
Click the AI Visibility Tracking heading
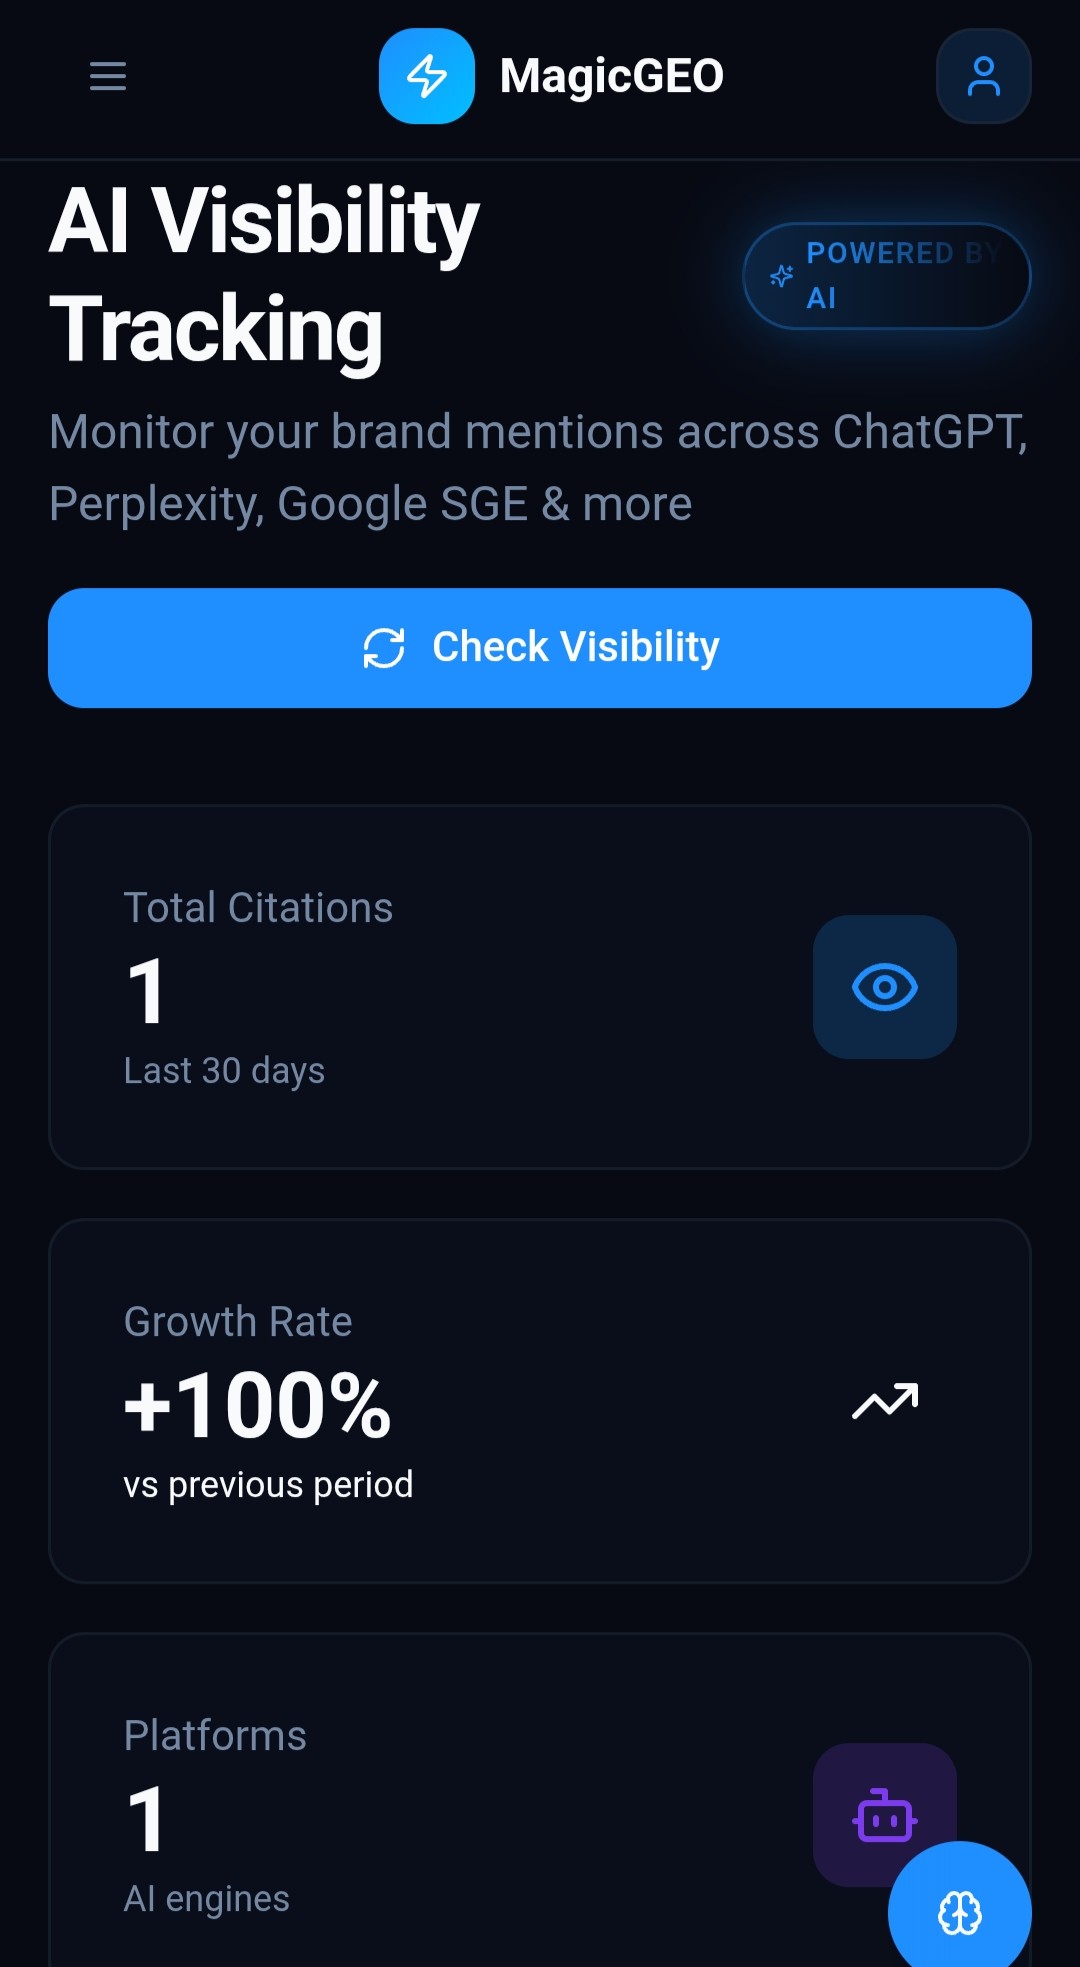tap(265, 274)
